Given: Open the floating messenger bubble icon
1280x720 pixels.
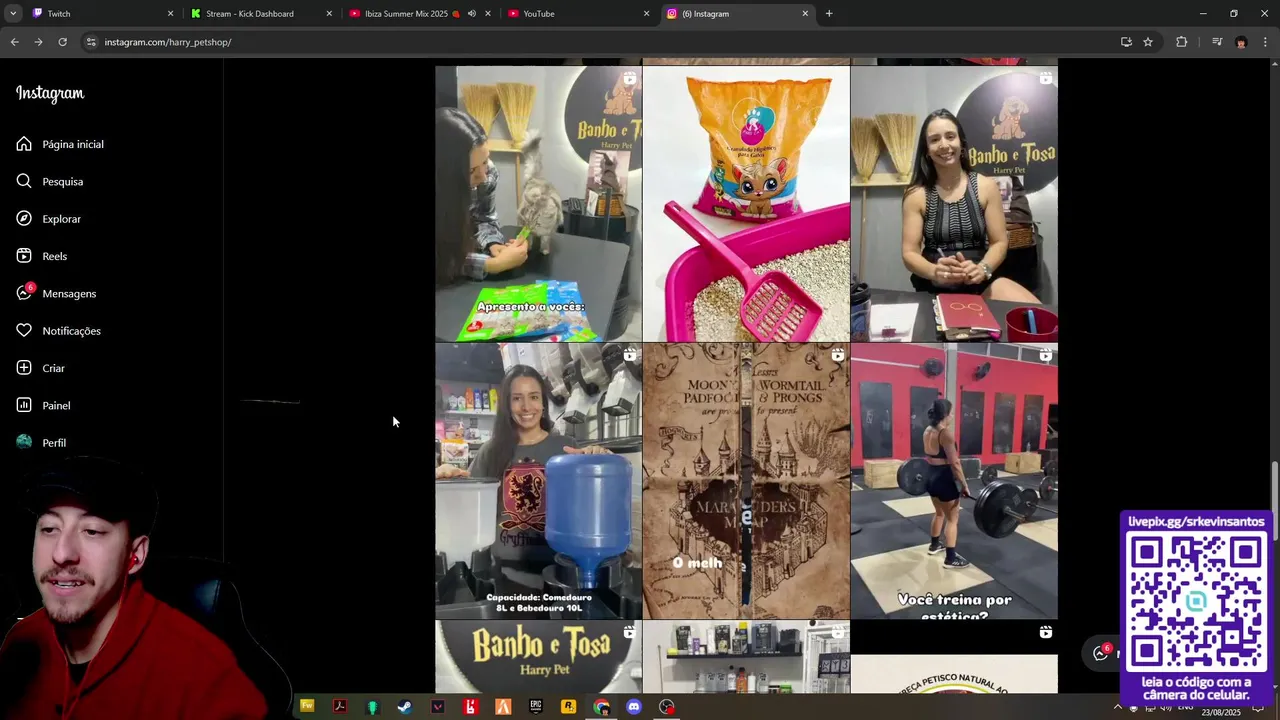Looking at the screenshot, I should (x=1101, y=652).
